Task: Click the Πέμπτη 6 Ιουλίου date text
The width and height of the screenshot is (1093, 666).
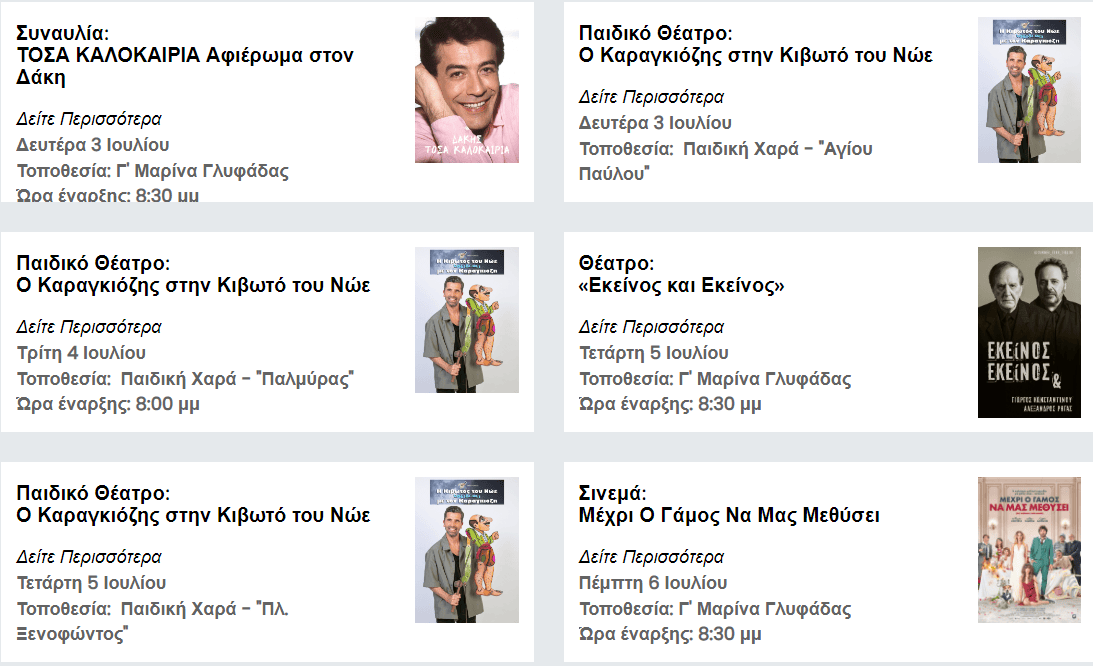Action: [653, 583]
